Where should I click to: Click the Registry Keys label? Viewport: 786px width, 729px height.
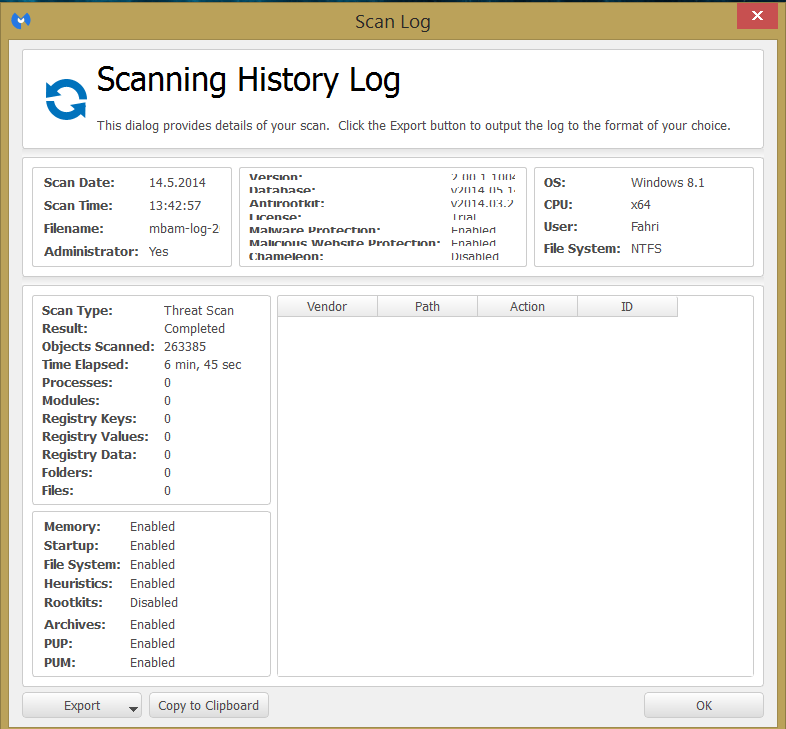tap(89, 419)
